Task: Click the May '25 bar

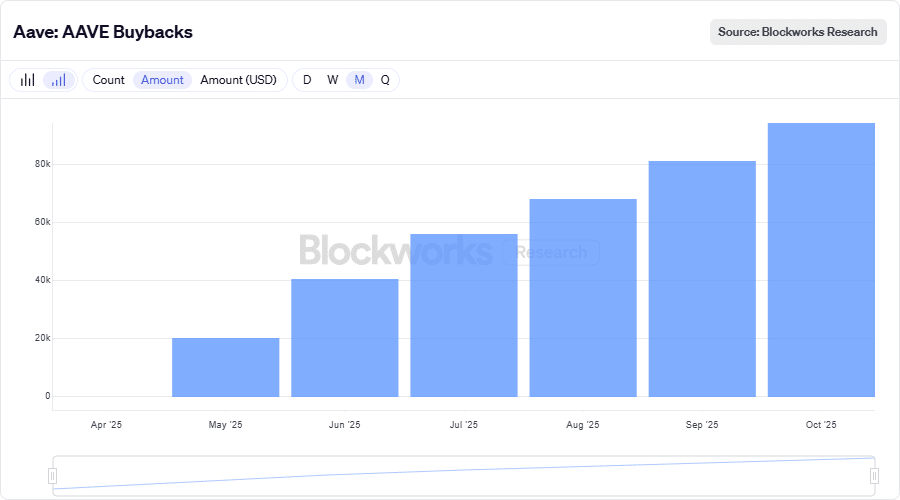Action: (225, 367)
